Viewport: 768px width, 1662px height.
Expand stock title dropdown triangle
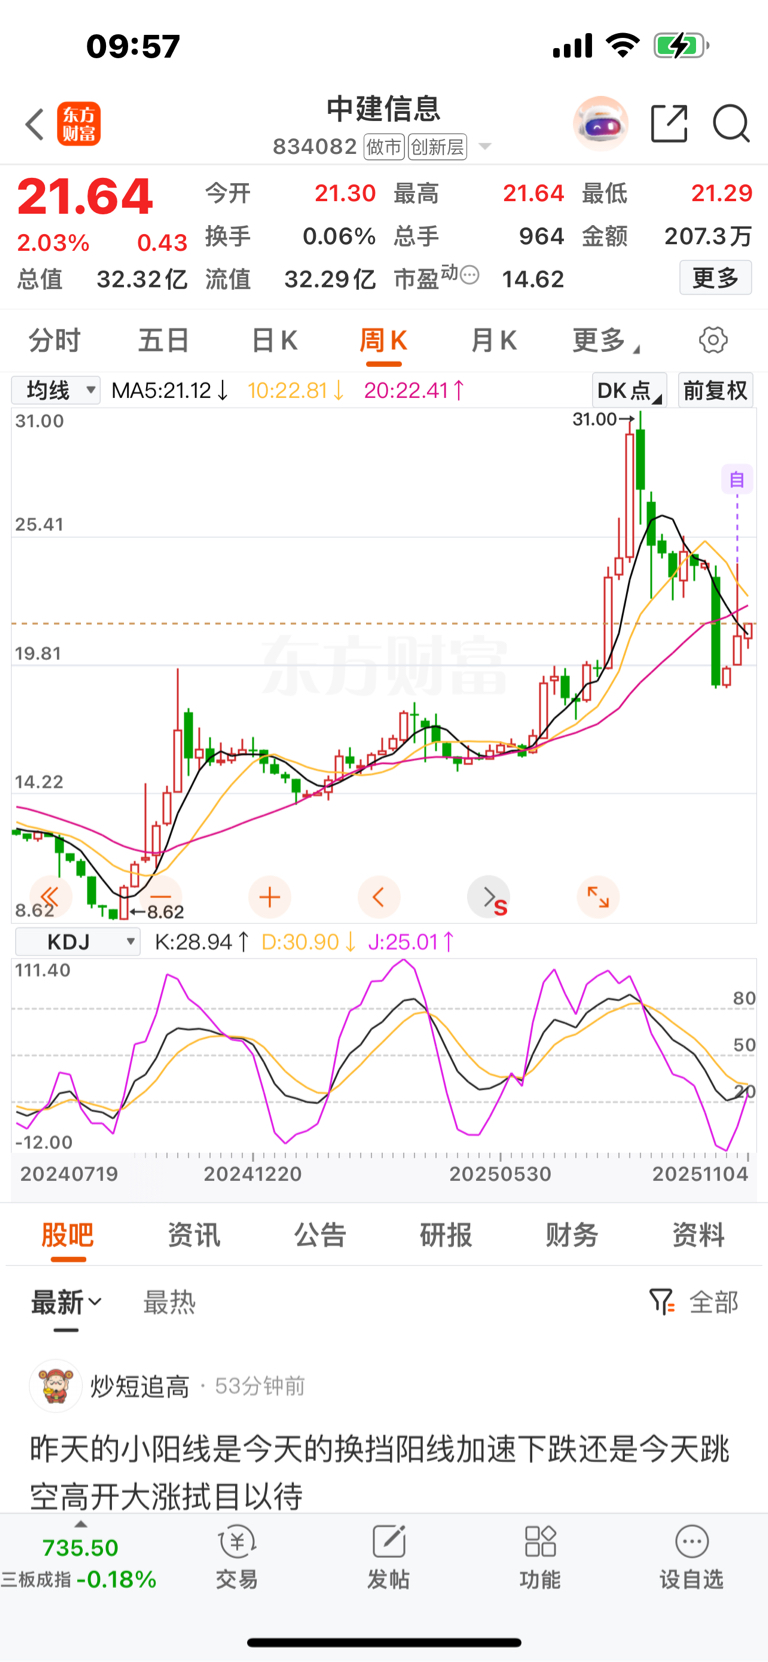485,147
